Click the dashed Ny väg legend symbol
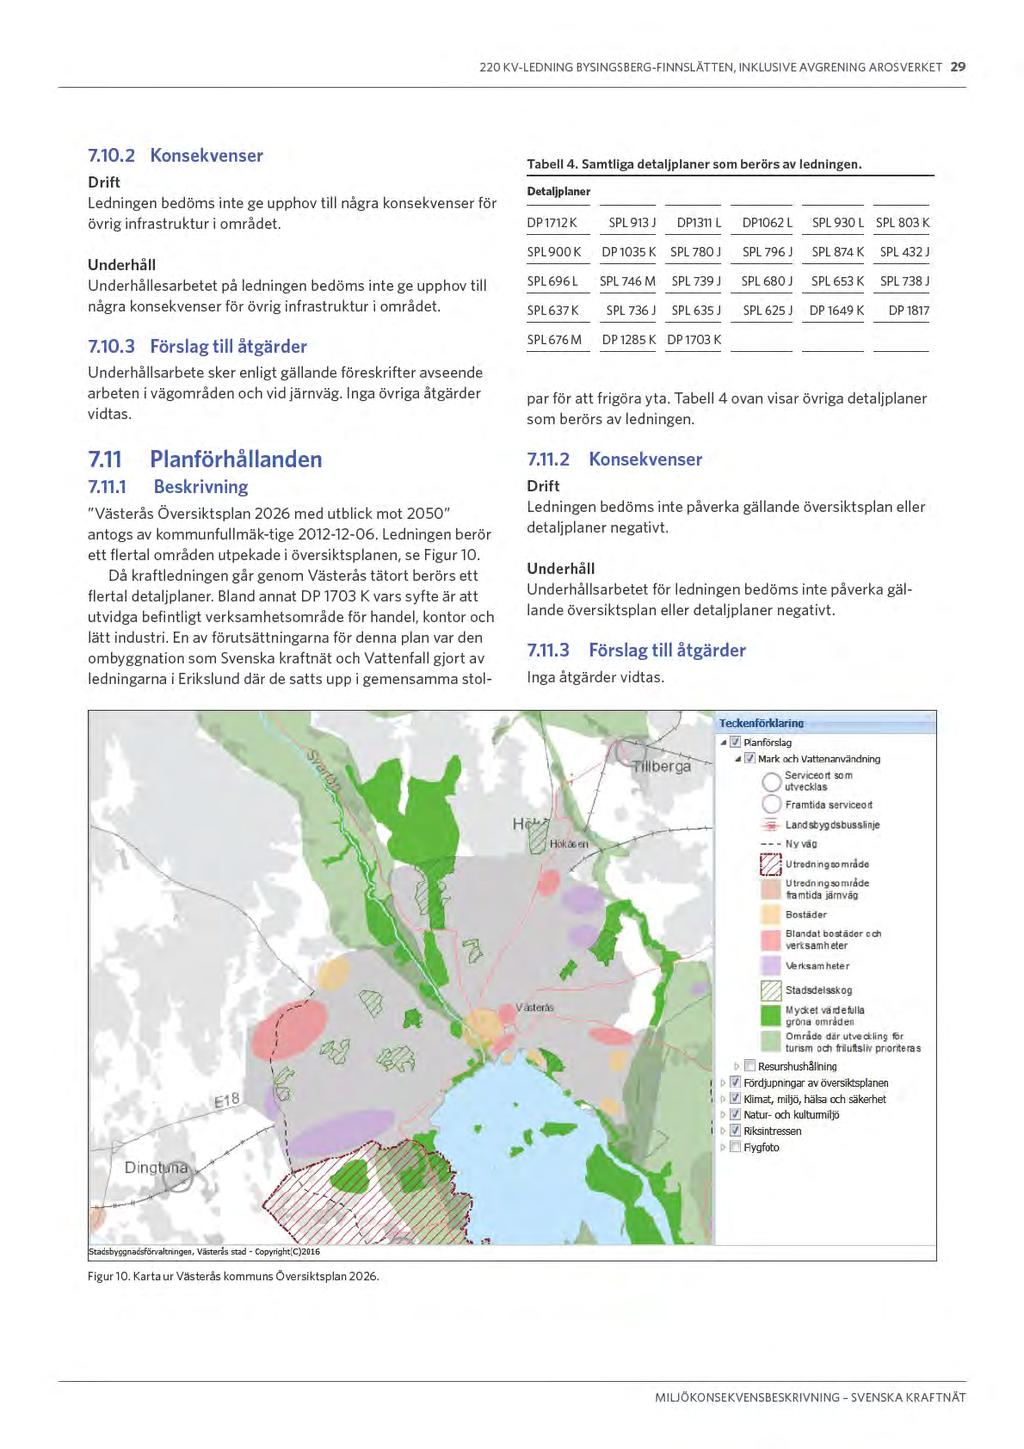1024x1449 pixels. point(771,844)
